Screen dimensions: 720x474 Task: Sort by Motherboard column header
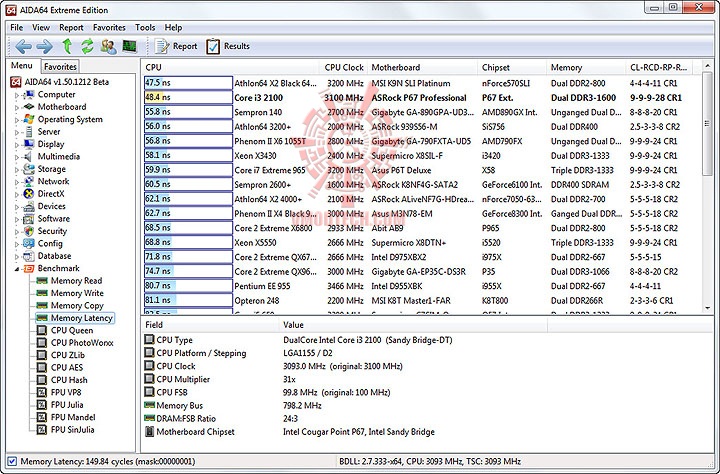[422, 68]
